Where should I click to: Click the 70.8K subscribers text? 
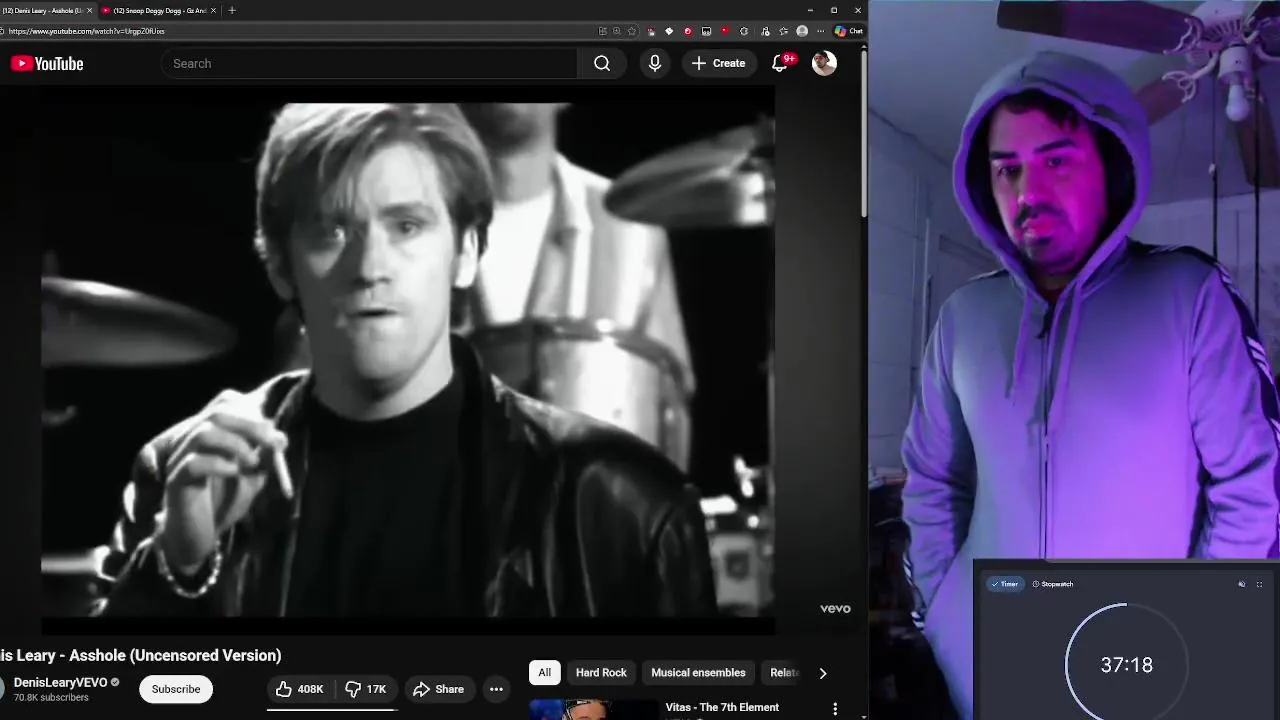tap(51, 698)
